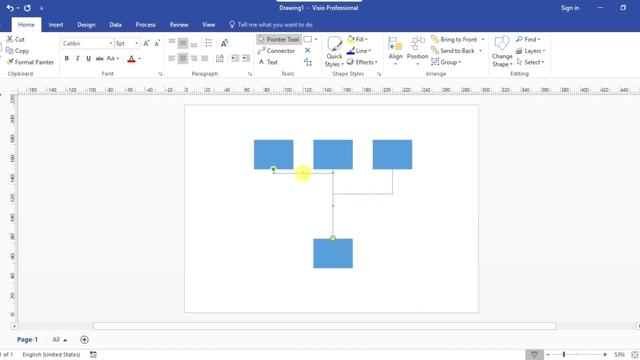Open the font color dropdown arrow
640x360 pixels.
[140, 59]
